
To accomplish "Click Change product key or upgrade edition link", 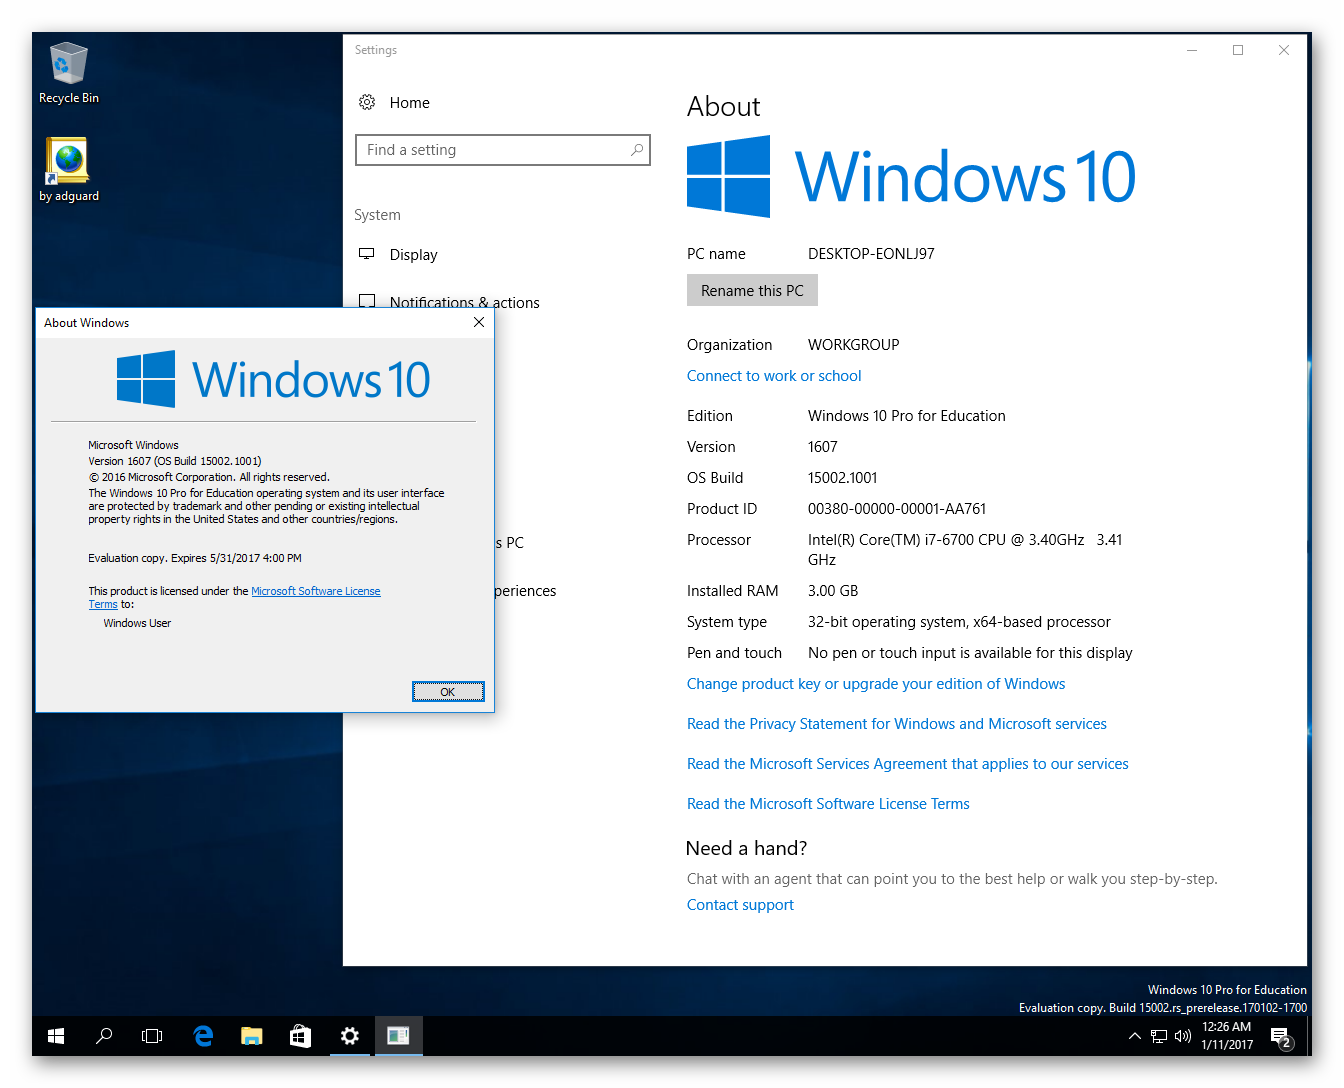I will tap(876, 684).
